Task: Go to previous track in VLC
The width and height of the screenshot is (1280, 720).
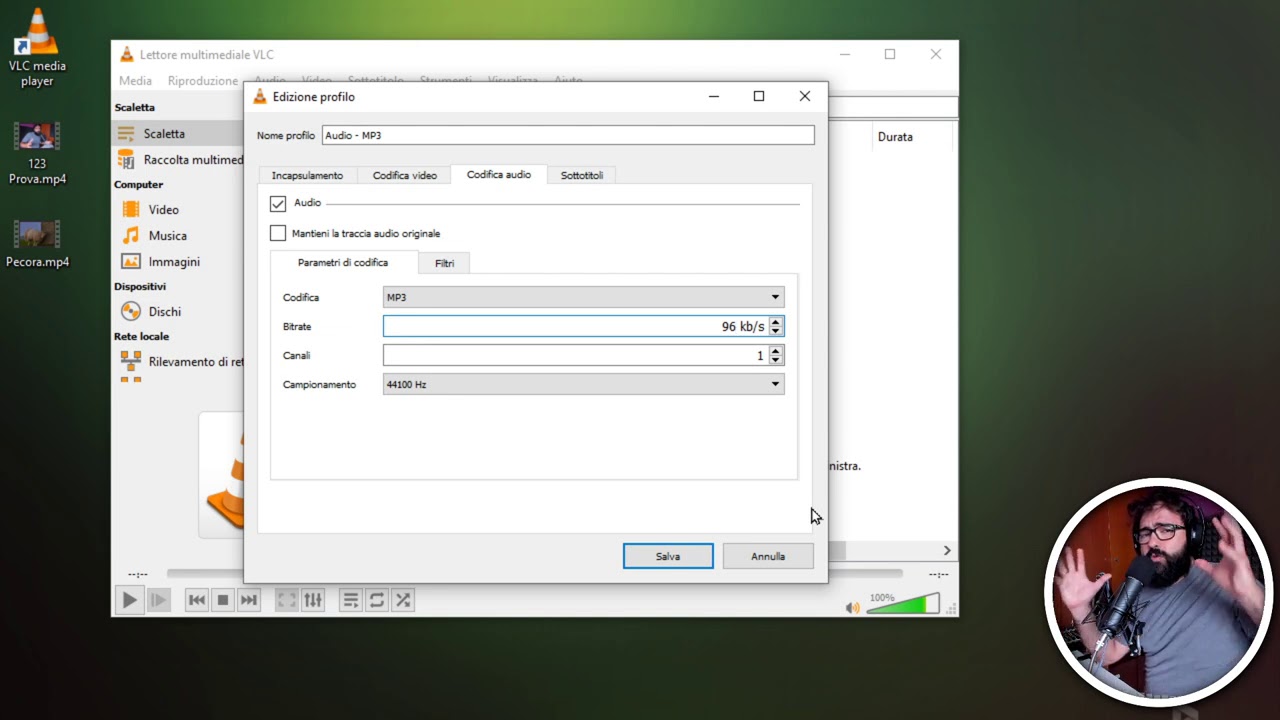Action: pyautogui.click(x=197, y=600)
